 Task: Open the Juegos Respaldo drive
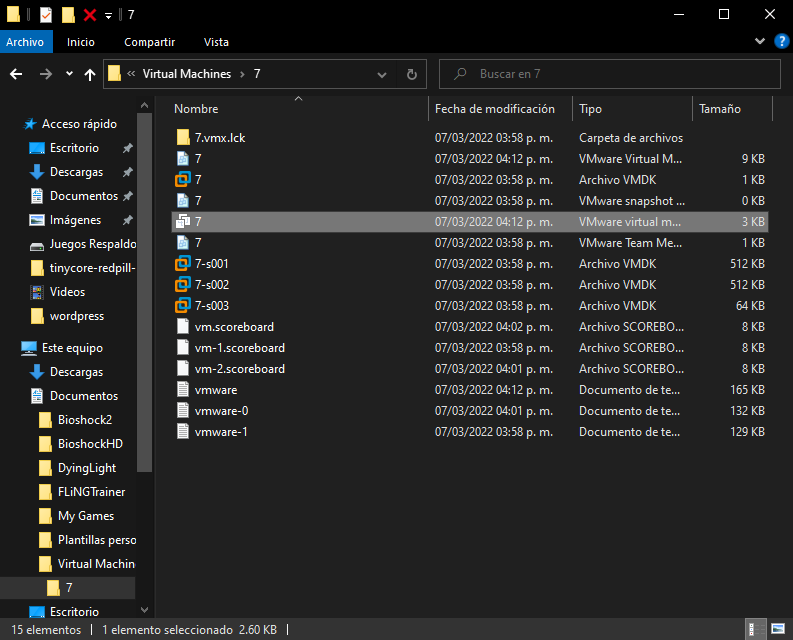(93, 244)
